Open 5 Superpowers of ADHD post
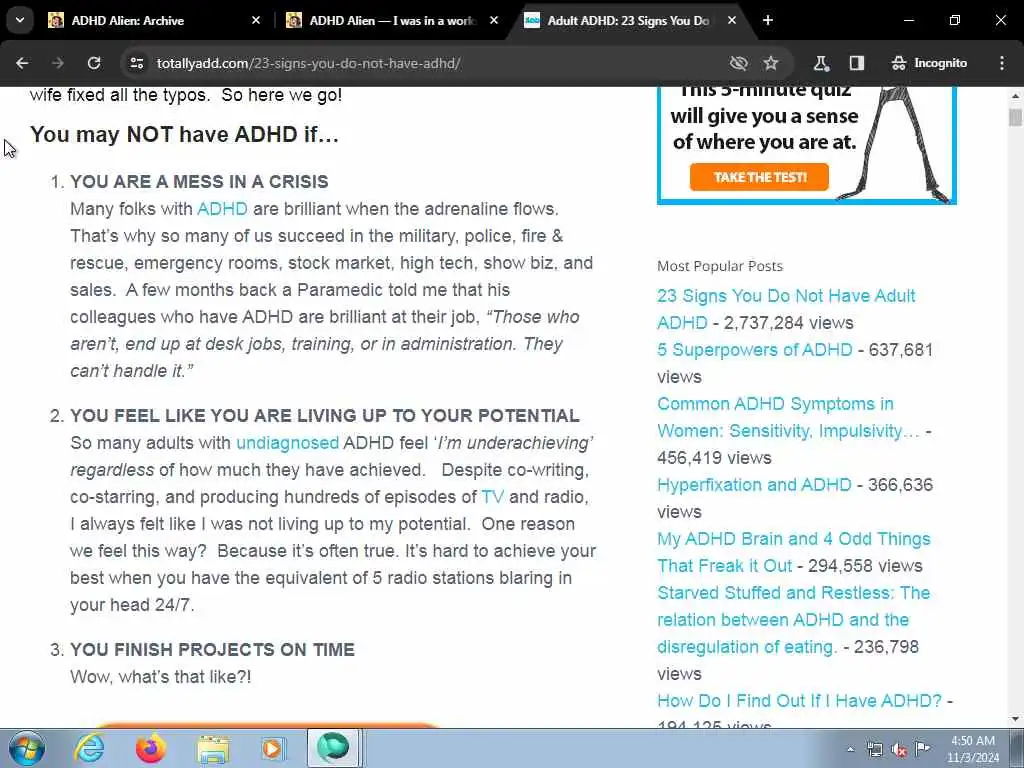This screenshot has height=768, width=1024. 754,350
